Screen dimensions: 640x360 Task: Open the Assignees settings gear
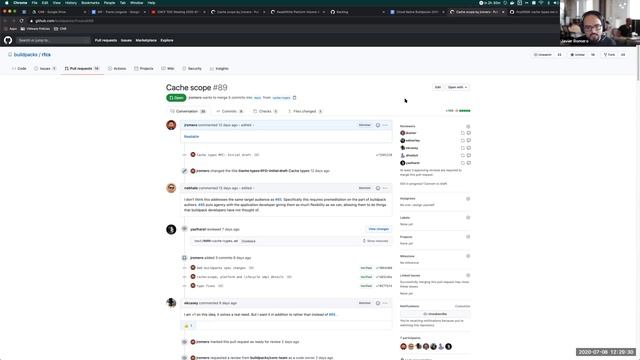(x=468, y=199)
